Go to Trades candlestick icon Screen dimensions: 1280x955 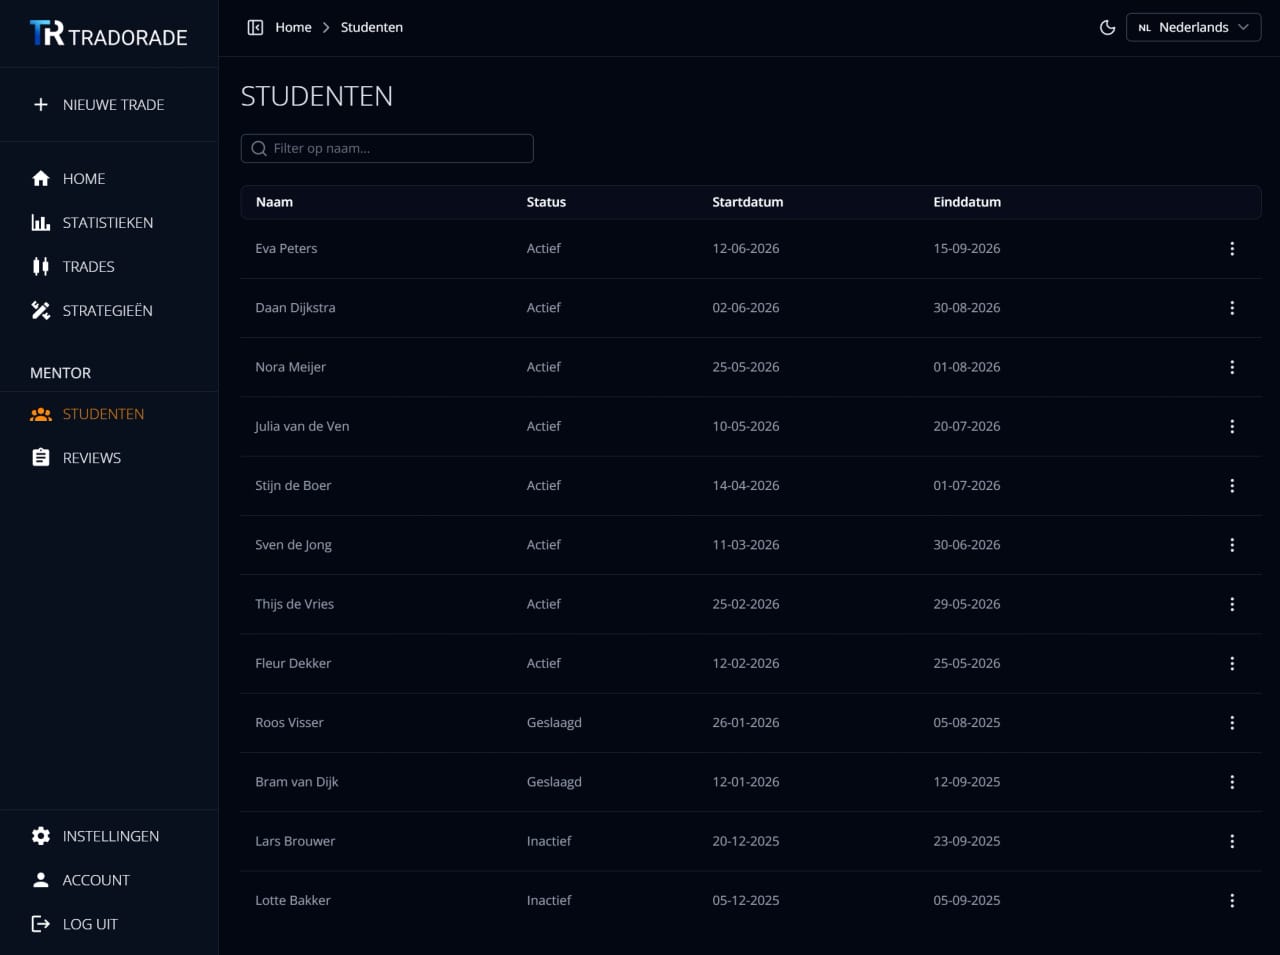(x=40, y=266)
